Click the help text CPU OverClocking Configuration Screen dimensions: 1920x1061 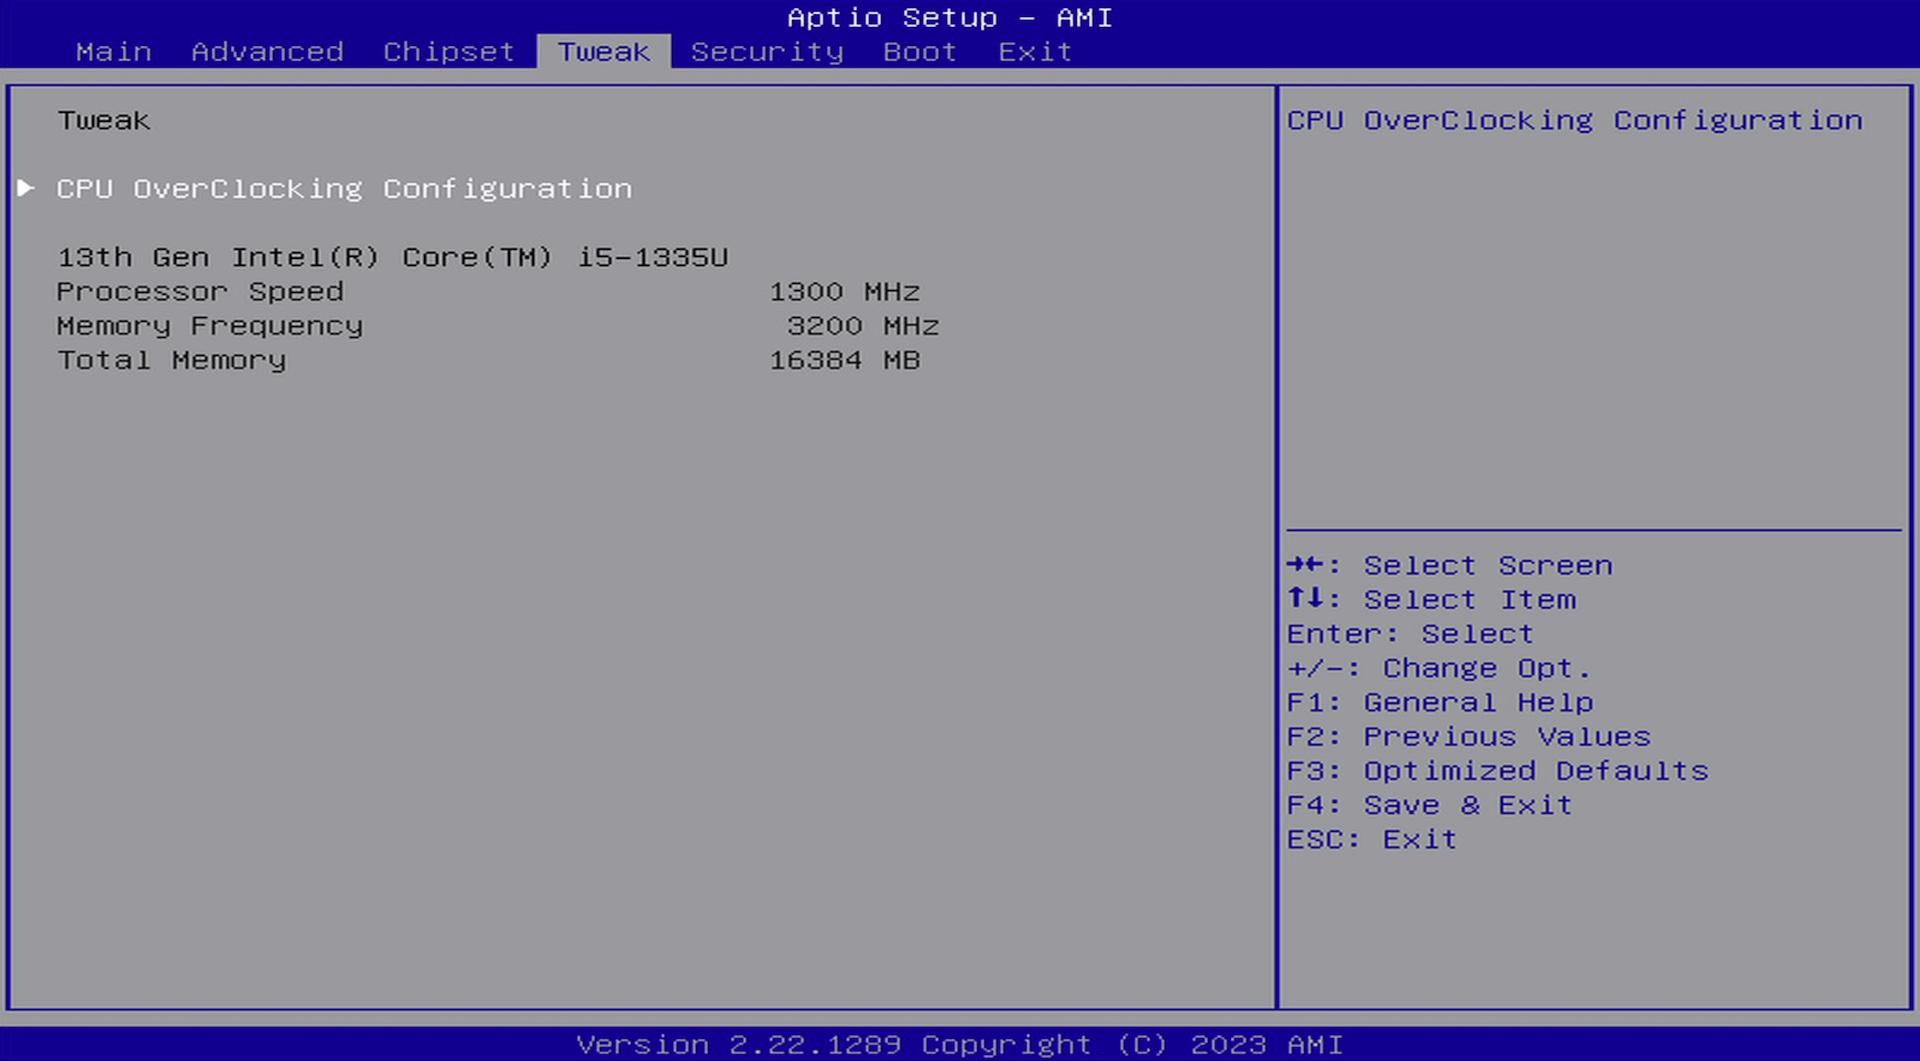click(1575, 121)
